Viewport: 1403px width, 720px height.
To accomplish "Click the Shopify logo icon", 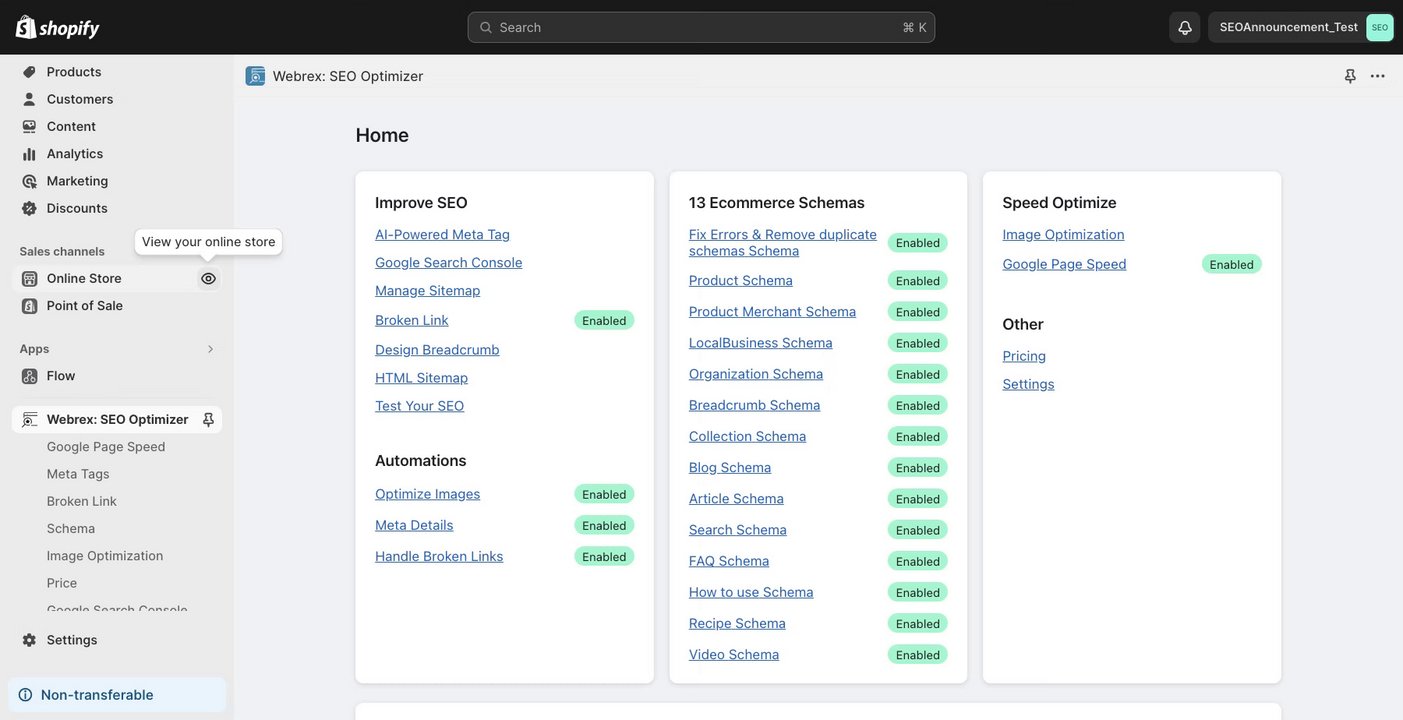I will pyautogui.click(x=26, y=27).
